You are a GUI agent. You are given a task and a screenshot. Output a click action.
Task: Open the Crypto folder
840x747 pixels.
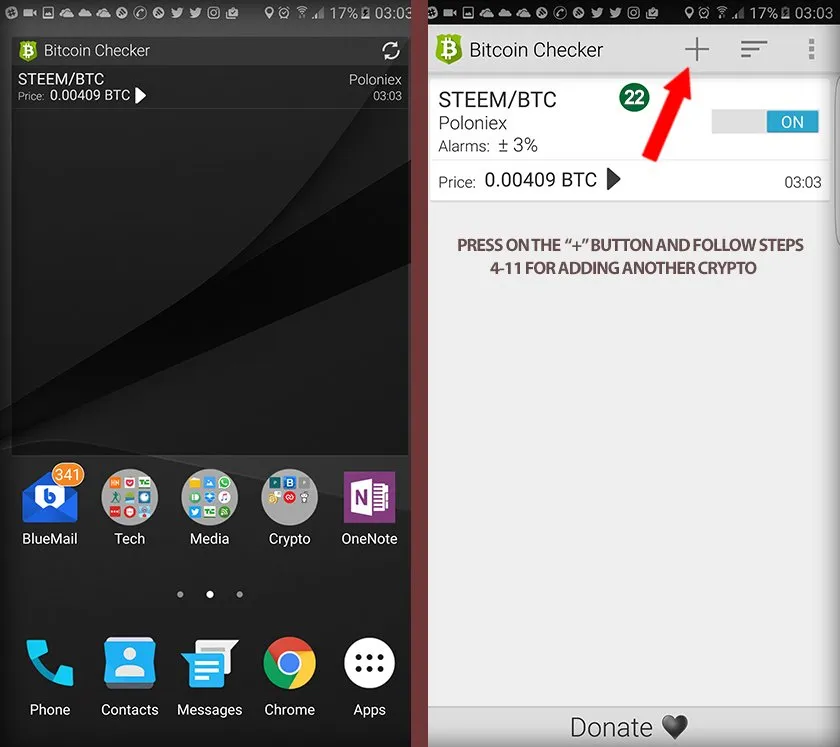coord(289,507)
